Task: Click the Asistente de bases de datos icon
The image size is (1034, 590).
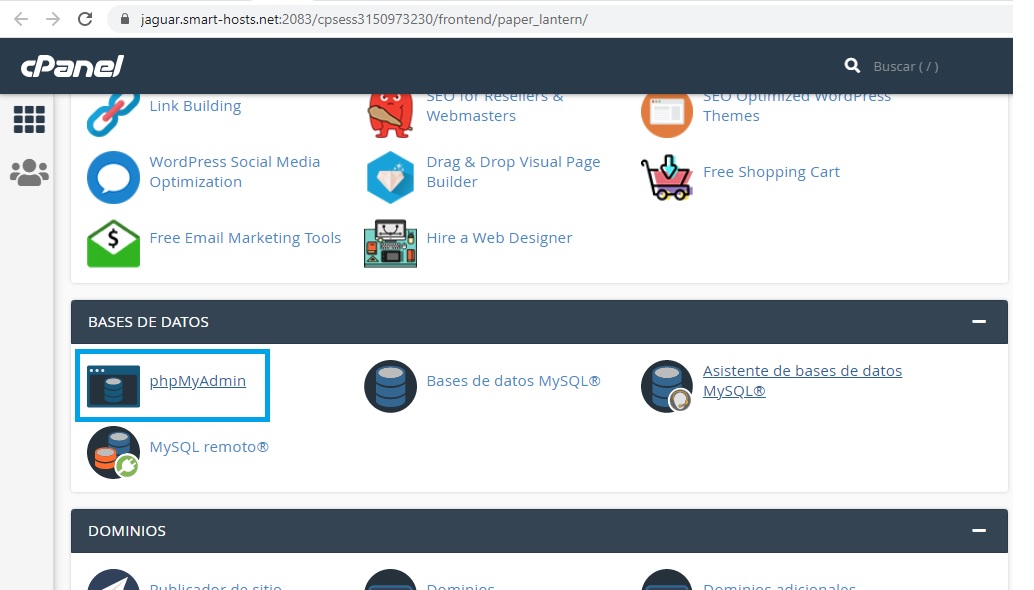Action: point(667,386)
